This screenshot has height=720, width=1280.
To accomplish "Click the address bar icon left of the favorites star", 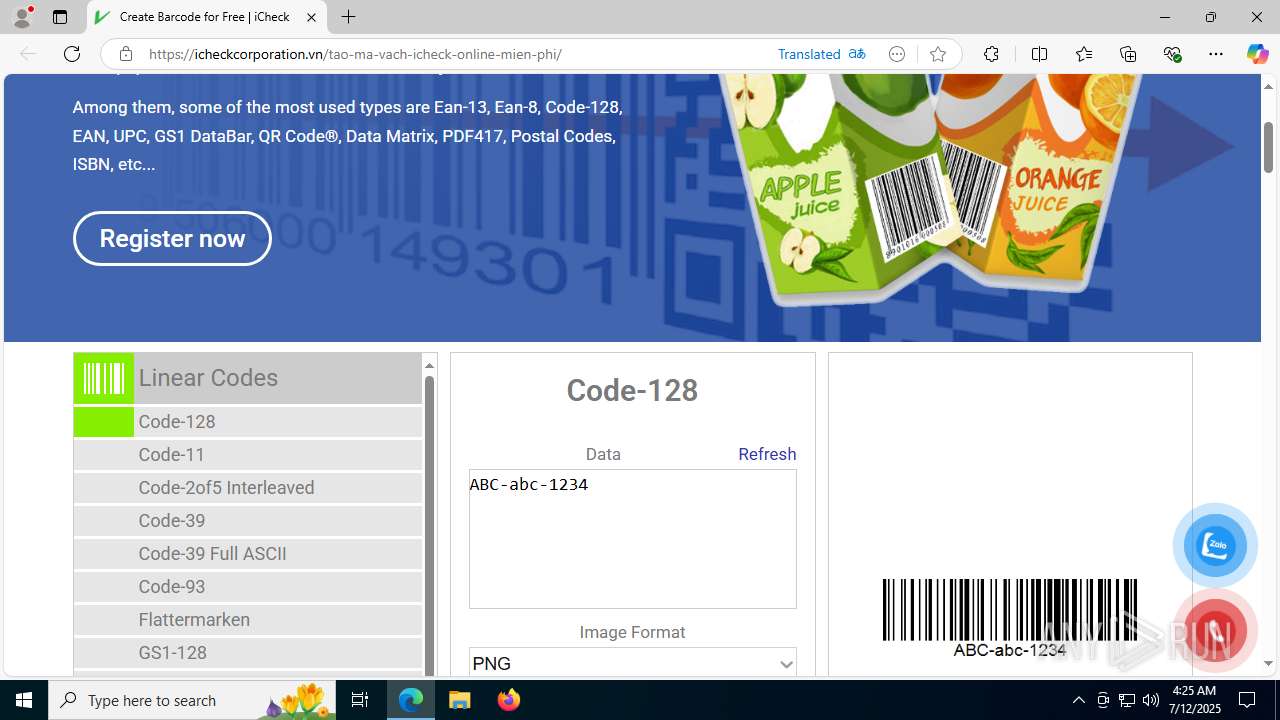I will coord(897,54).
